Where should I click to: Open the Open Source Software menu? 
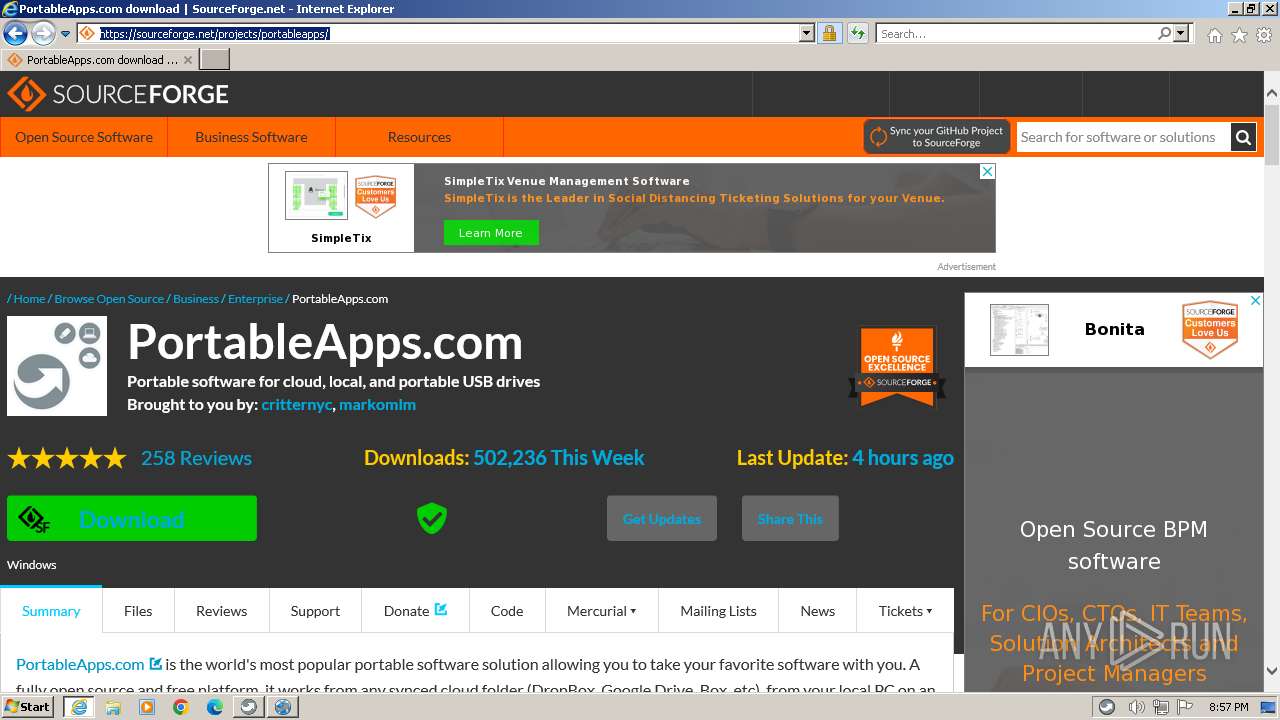click(84, 137)
